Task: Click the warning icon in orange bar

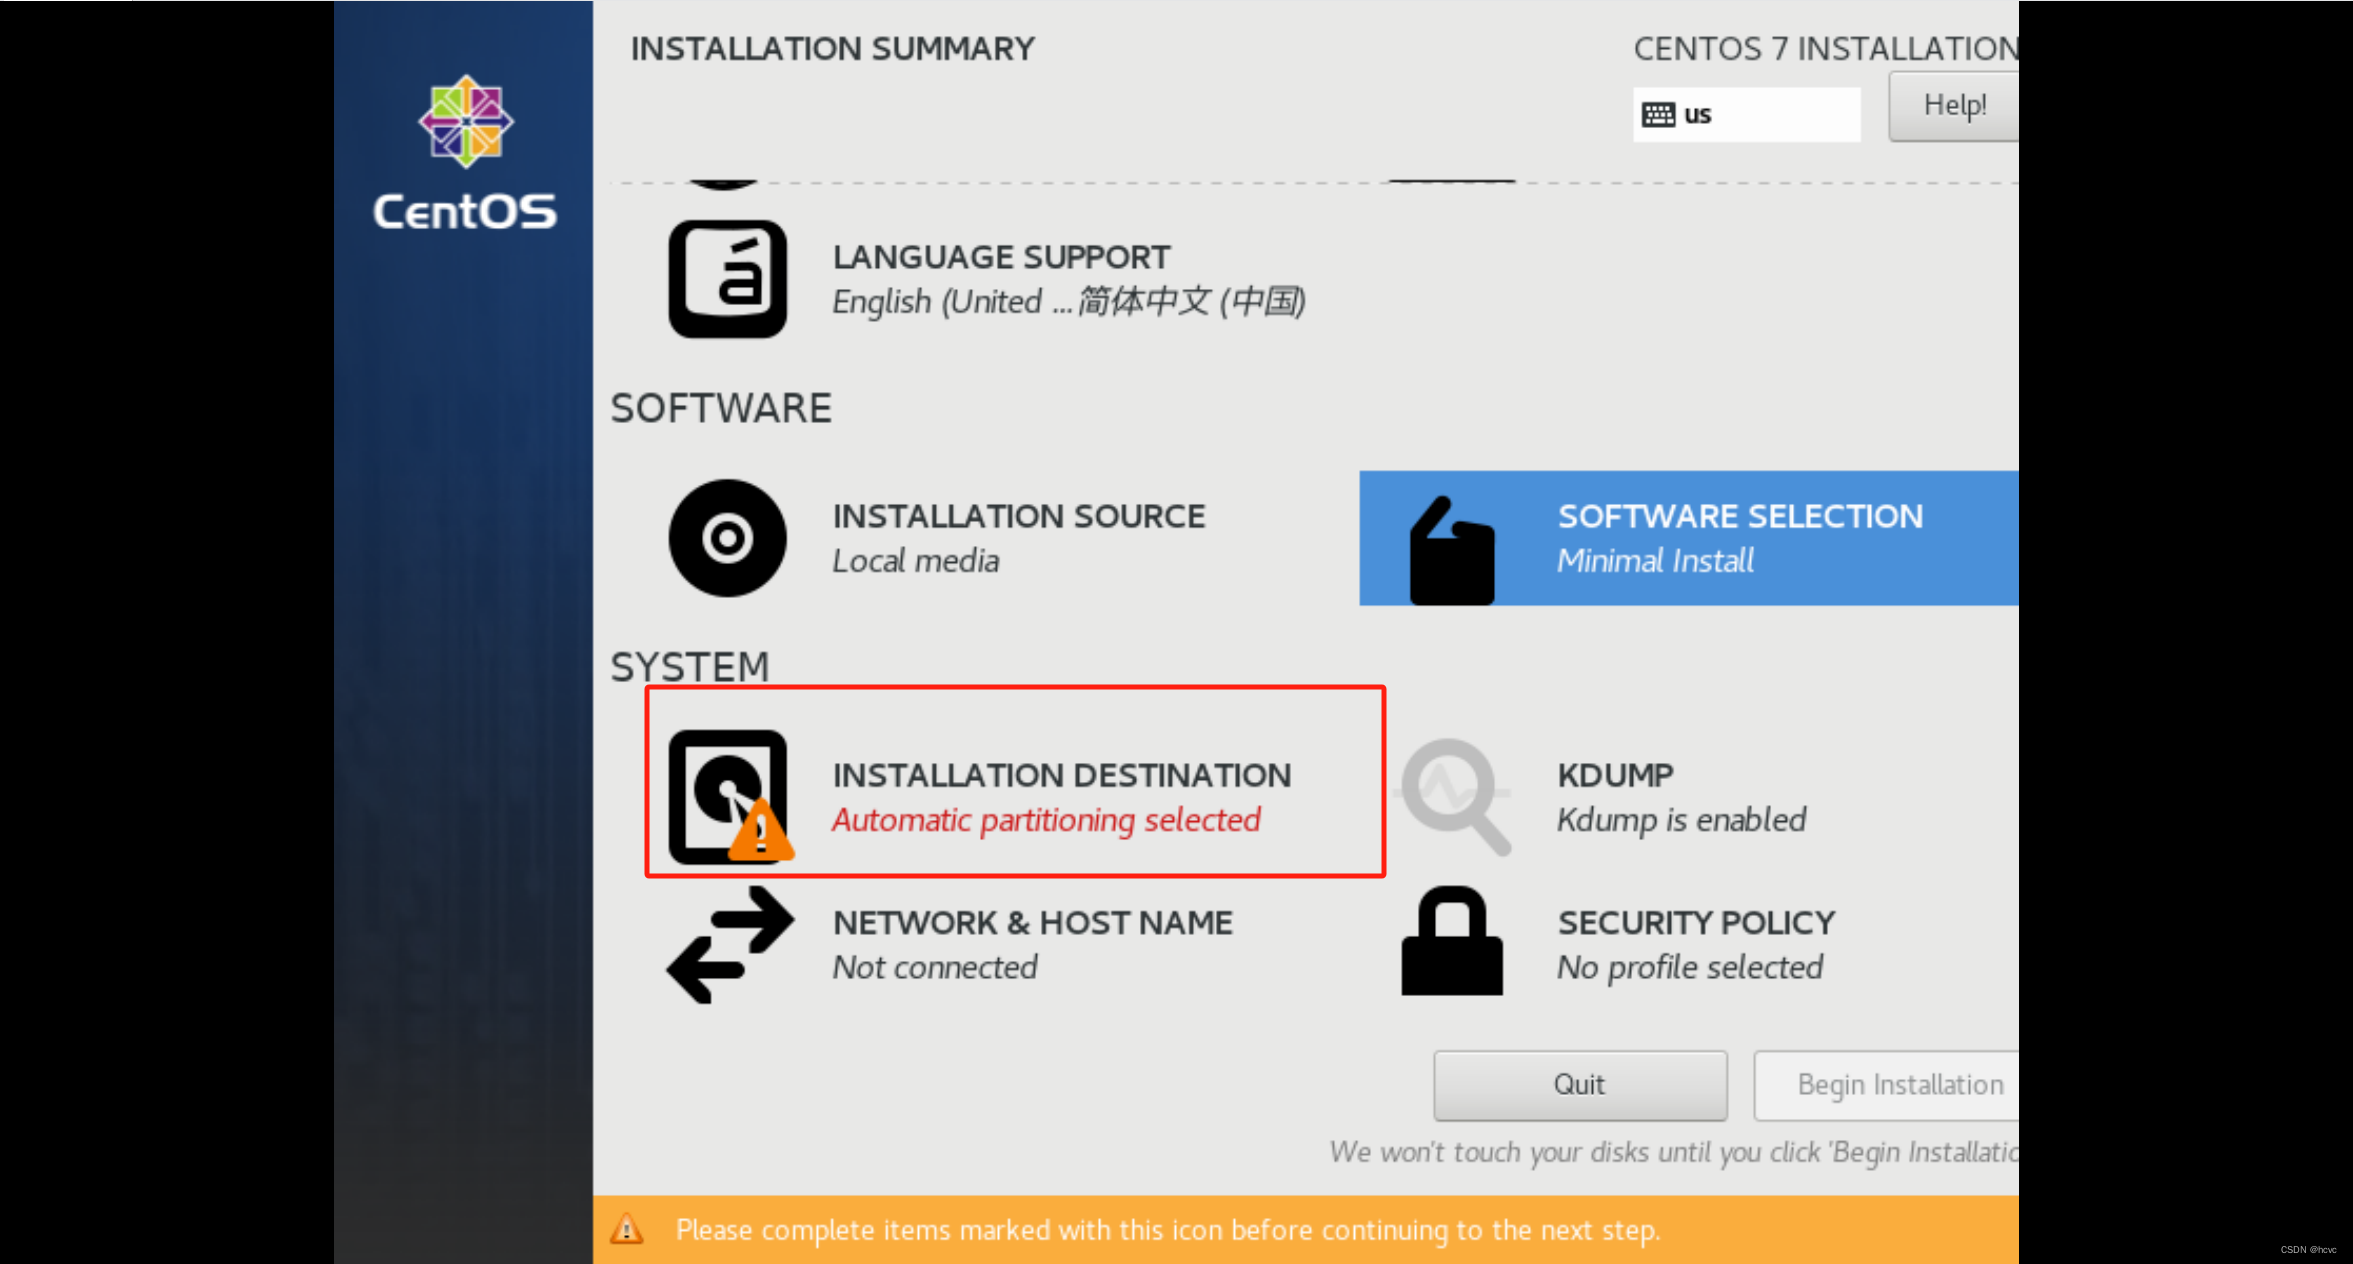Action: [627, 1228]
